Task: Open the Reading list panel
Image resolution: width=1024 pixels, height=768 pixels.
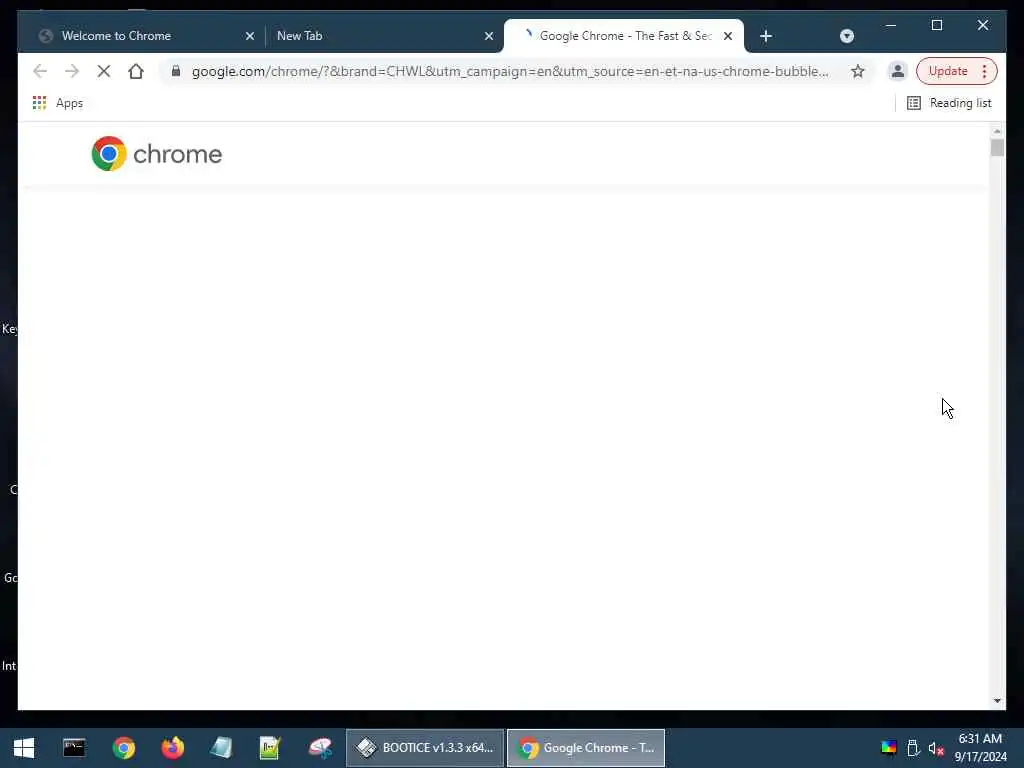Action: pyautogui.click(x=949, y=103)
